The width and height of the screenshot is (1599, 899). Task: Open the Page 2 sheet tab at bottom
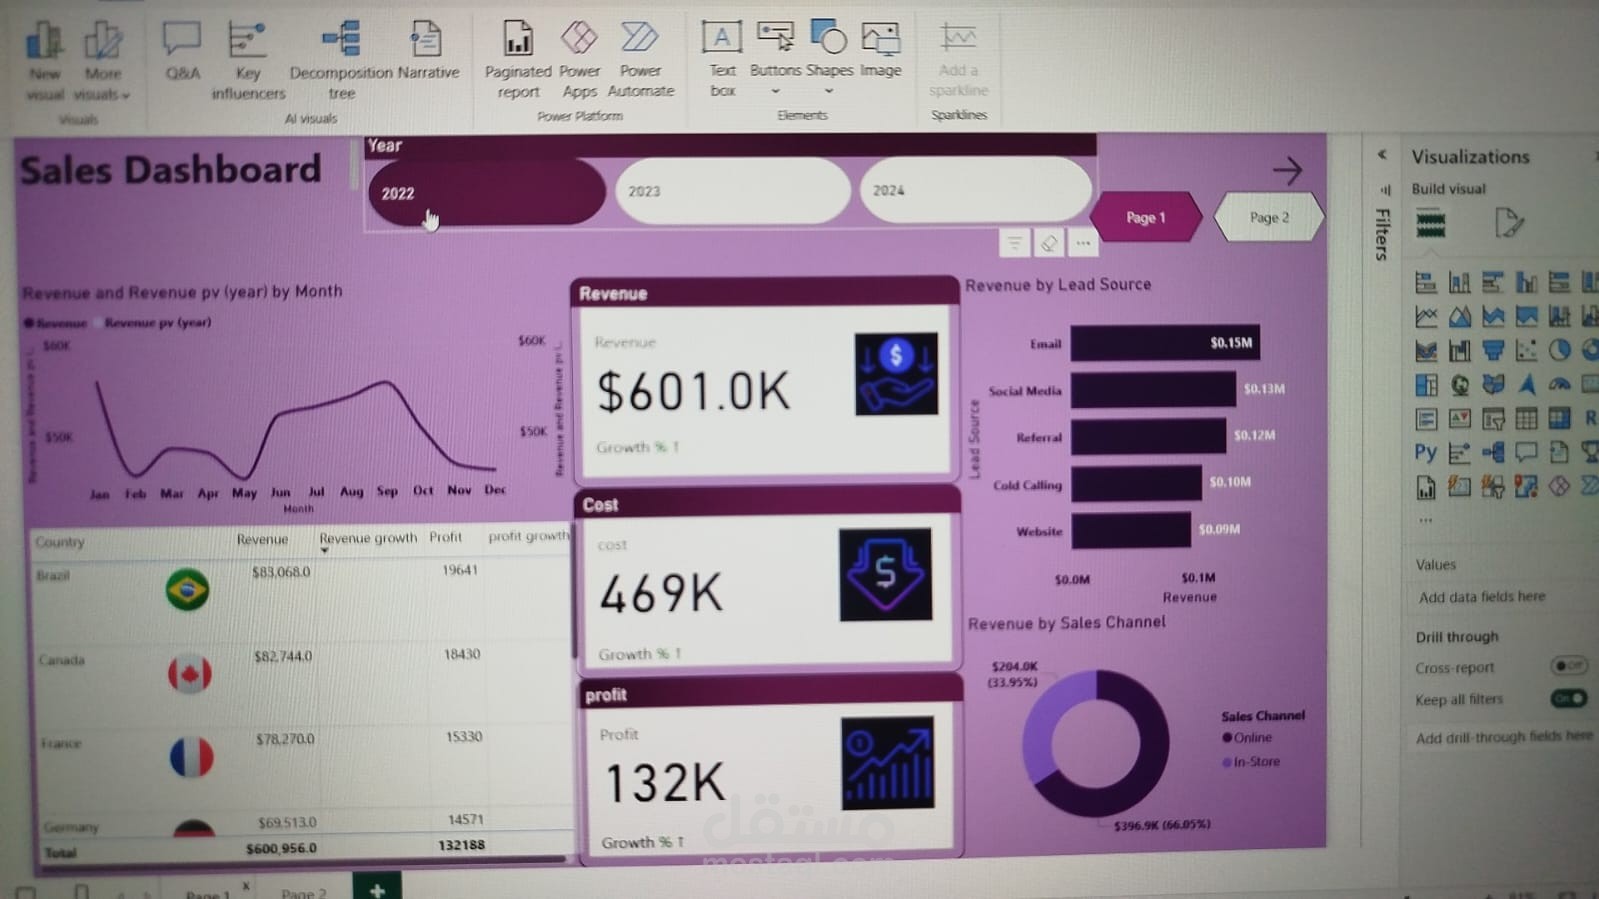(x=303, y=892)
